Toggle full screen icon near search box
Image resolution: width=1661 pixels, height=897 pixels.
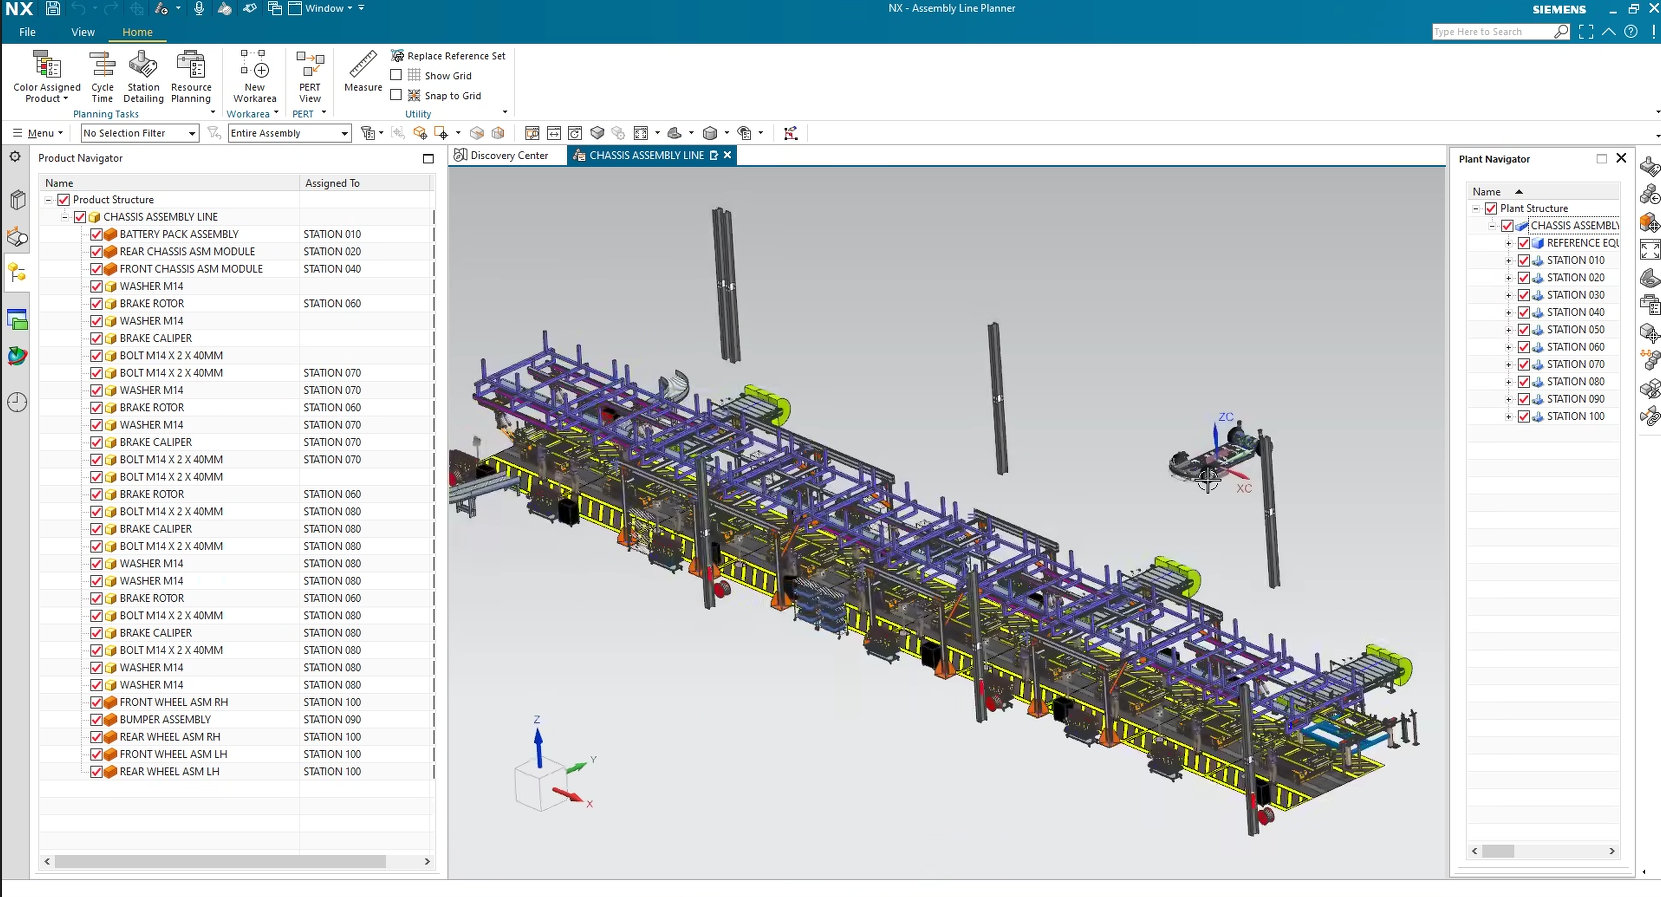coord(1586,32)
